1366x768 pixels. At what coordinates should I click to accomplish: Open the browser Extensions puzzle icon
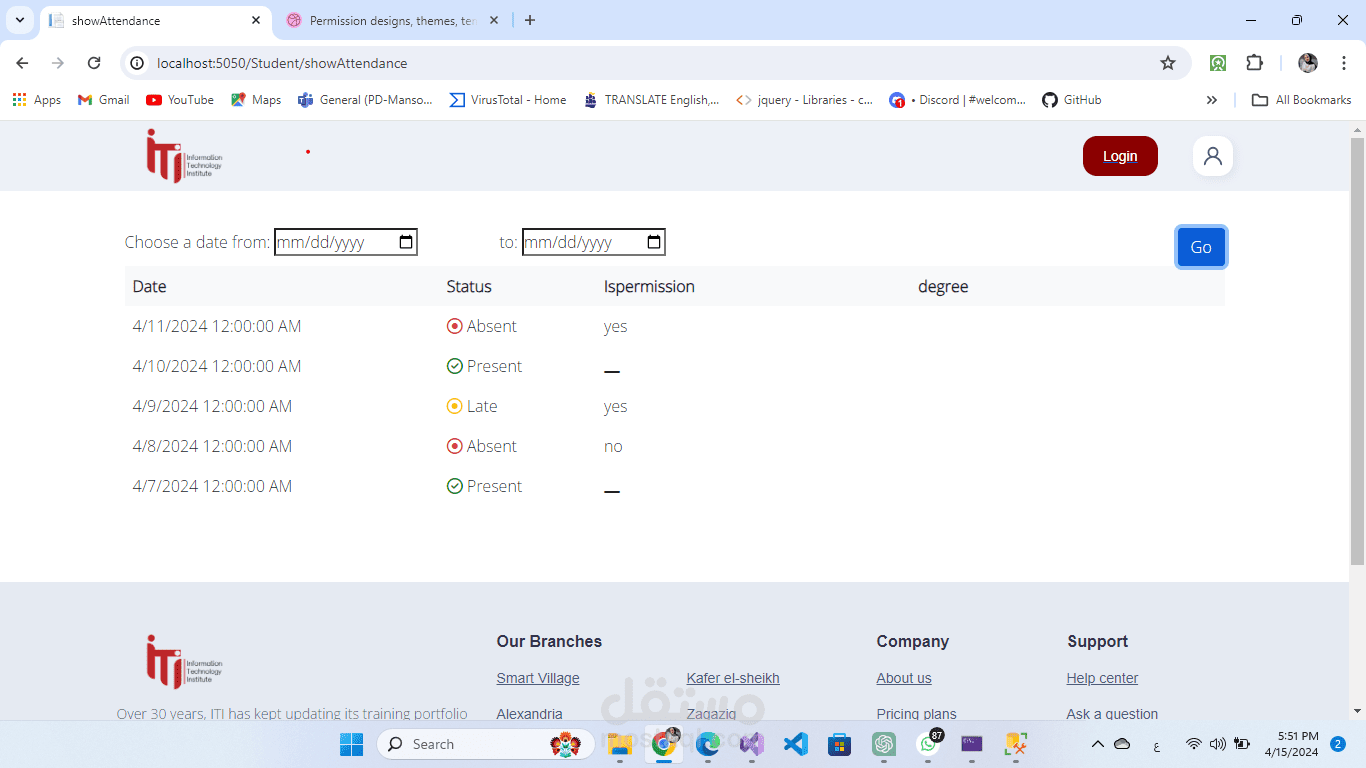tap(1254, 63)
